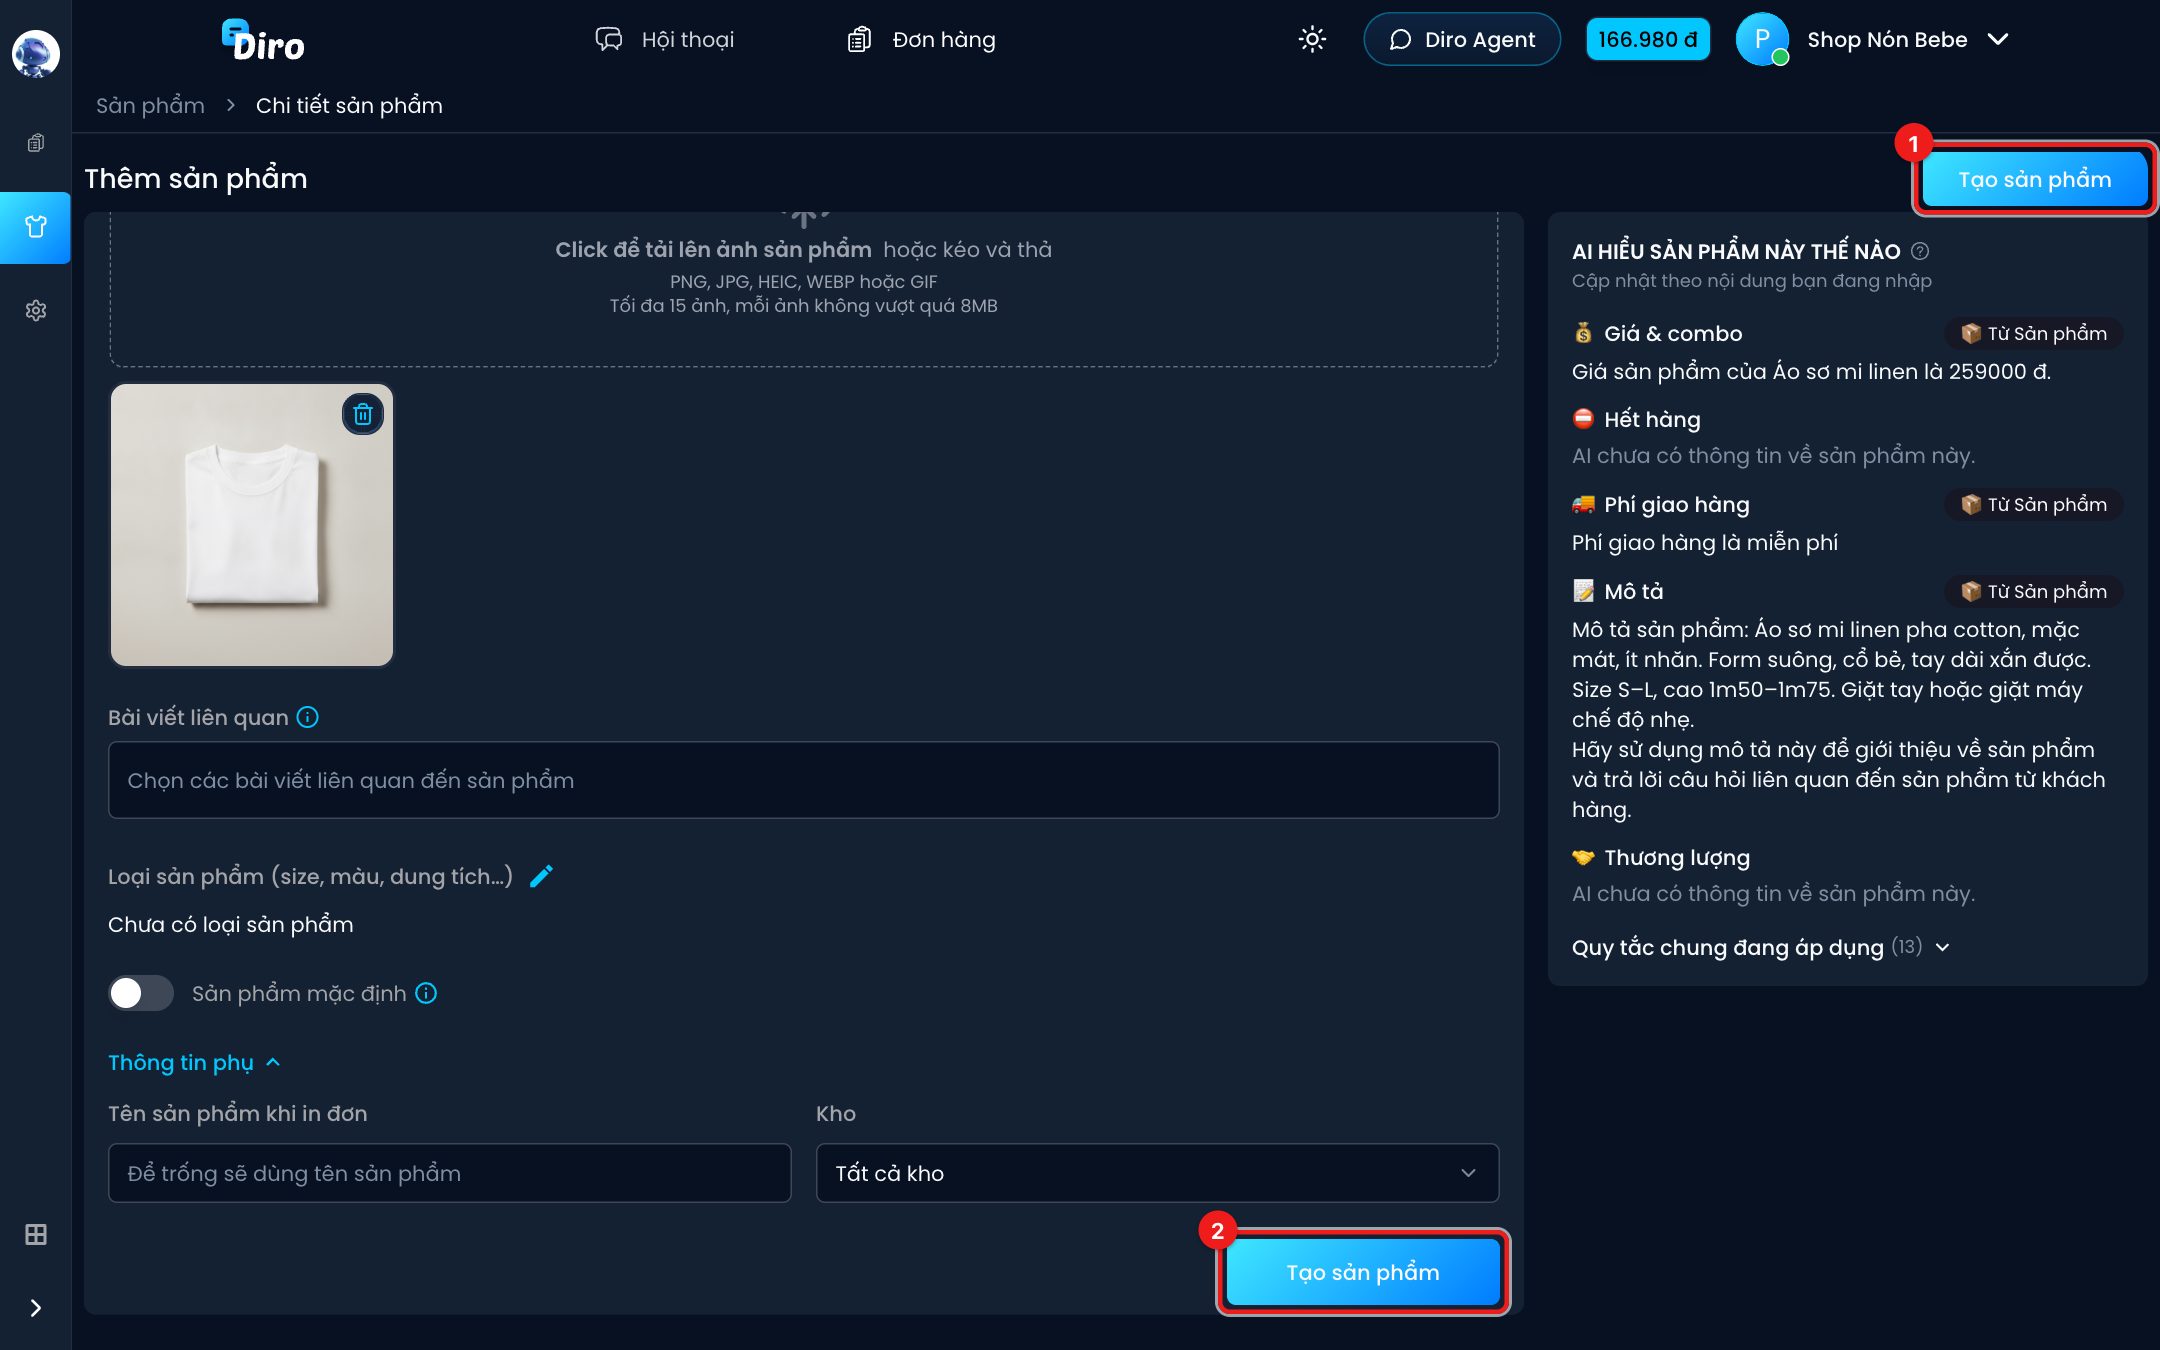2160x1350 pixels.
Task: Open the white t-shirt thumbnail
Action: [252, 525]
